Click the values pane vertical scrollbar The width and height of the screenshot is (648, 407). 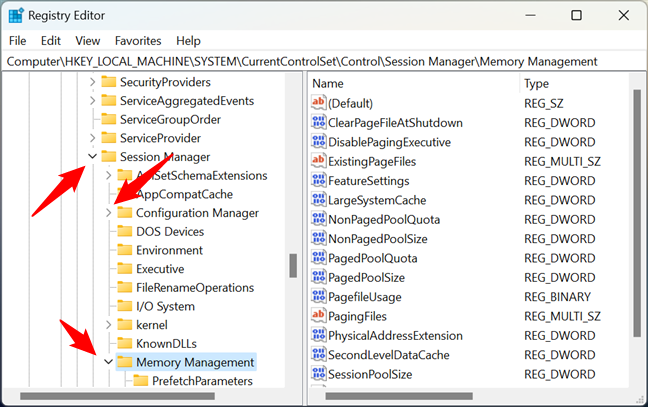pos(637,214)
